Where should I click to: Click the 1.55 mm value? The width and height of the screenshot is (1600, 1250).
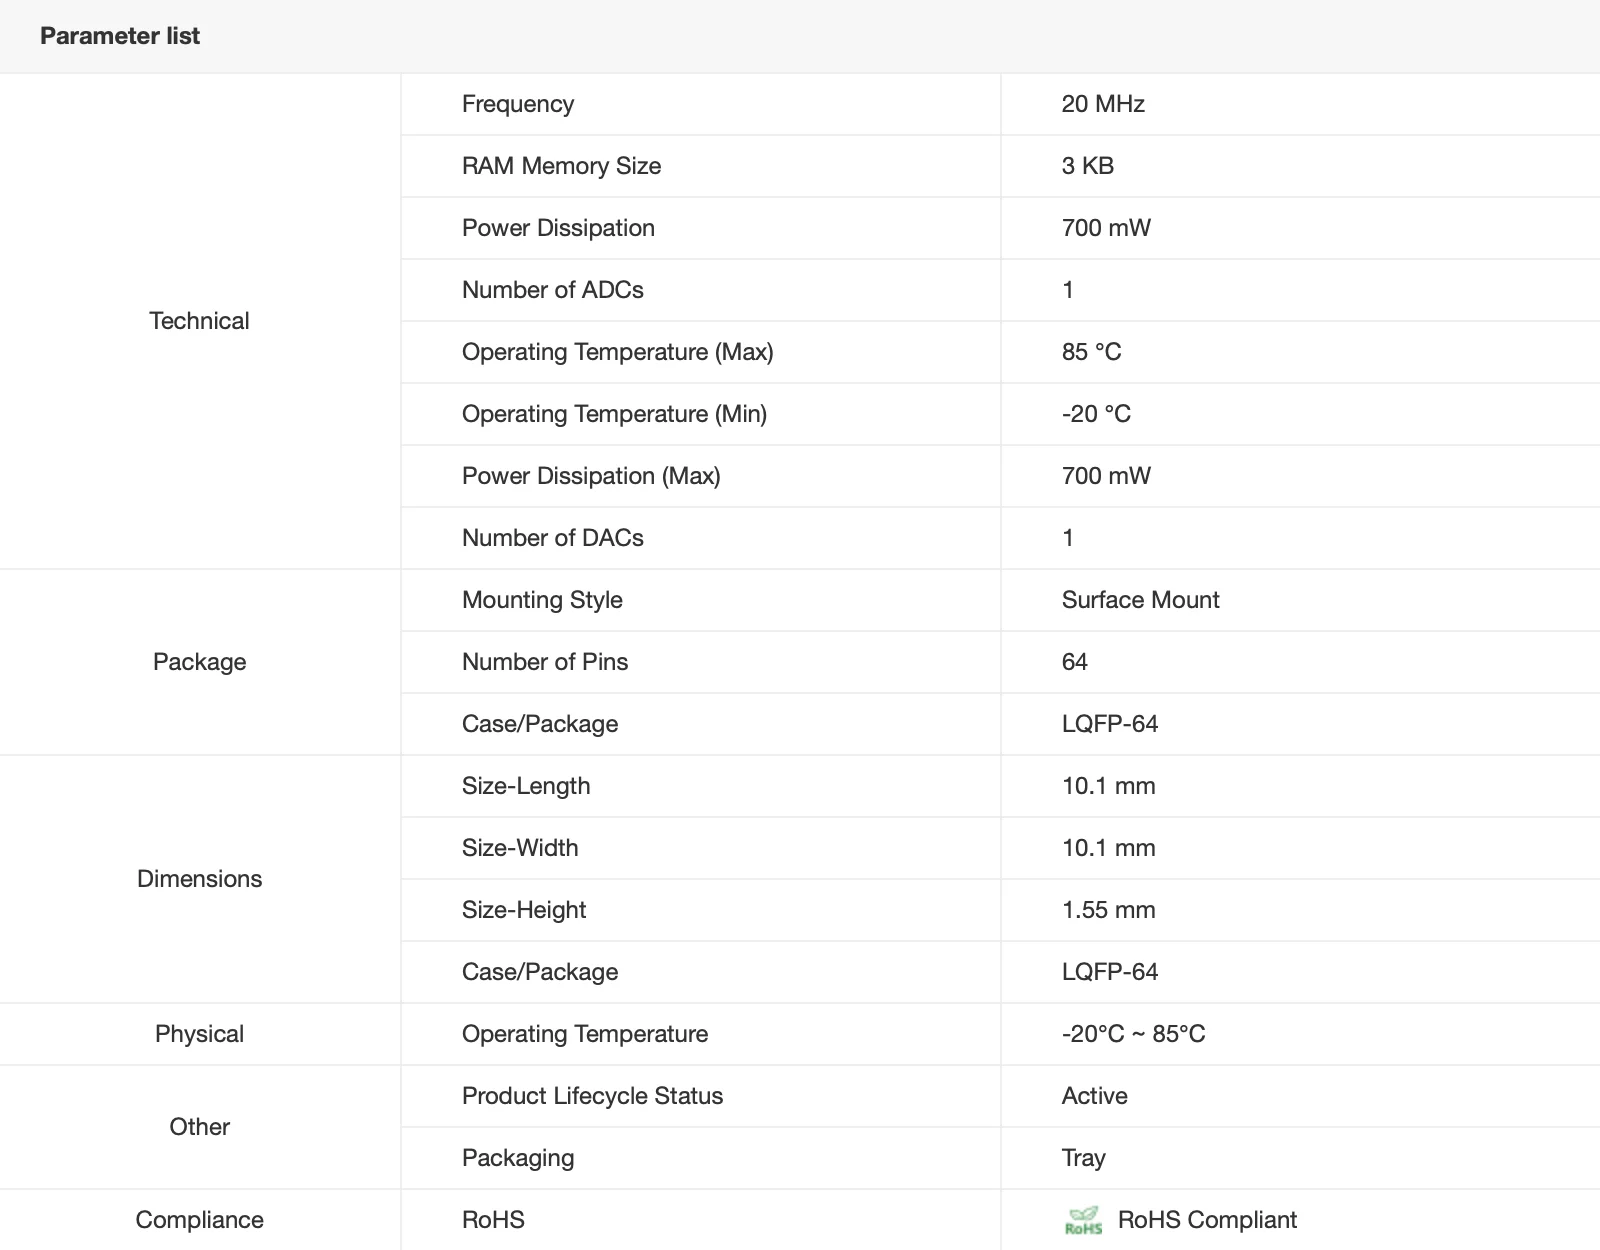coord(1108,910)
